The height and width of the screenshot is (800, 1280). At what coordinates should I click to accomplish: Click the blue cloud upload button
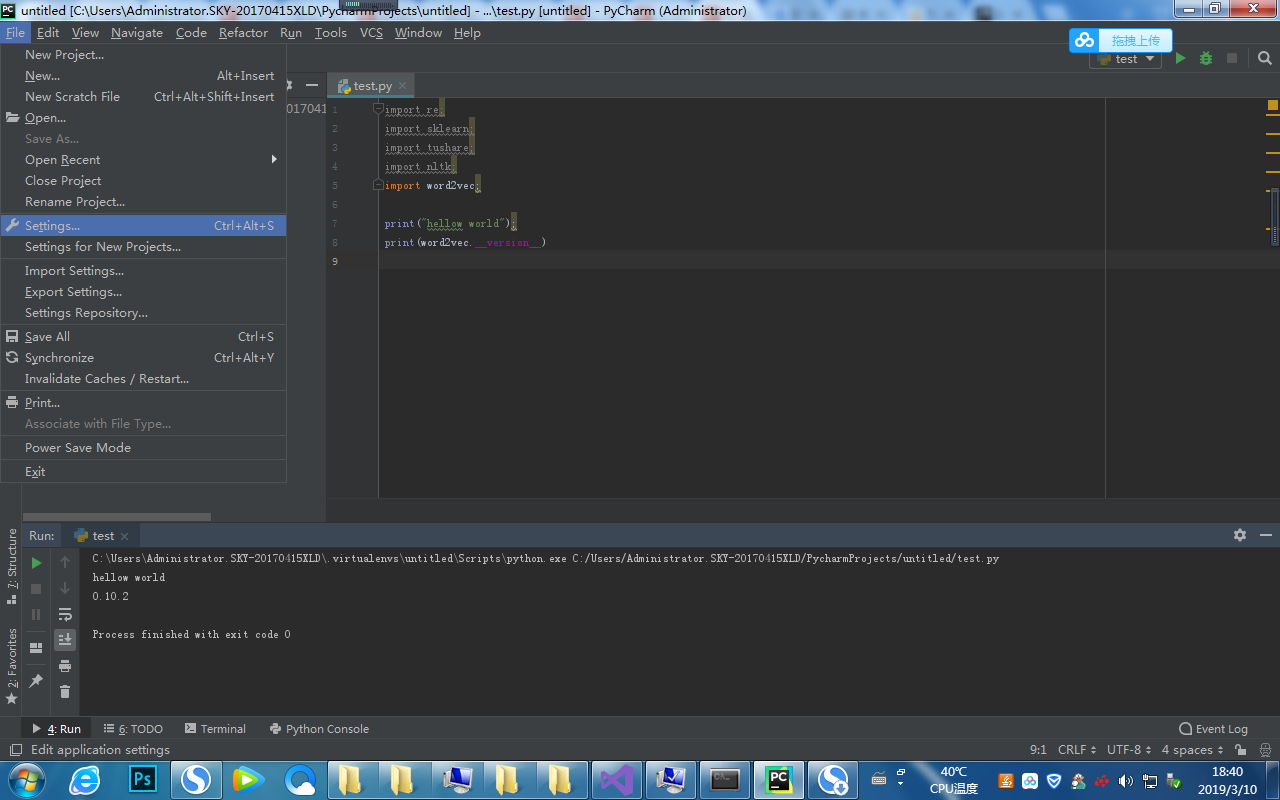1120,40
